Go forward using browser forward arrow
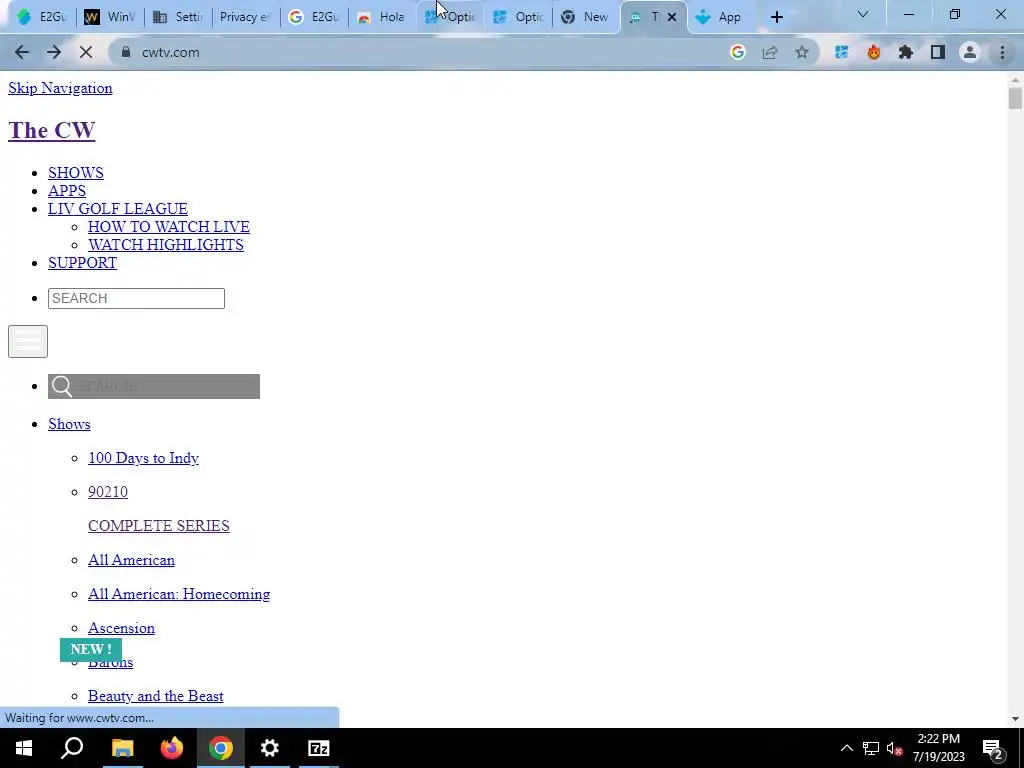This screenshot has width=1024, height=768. click(54, 52)
